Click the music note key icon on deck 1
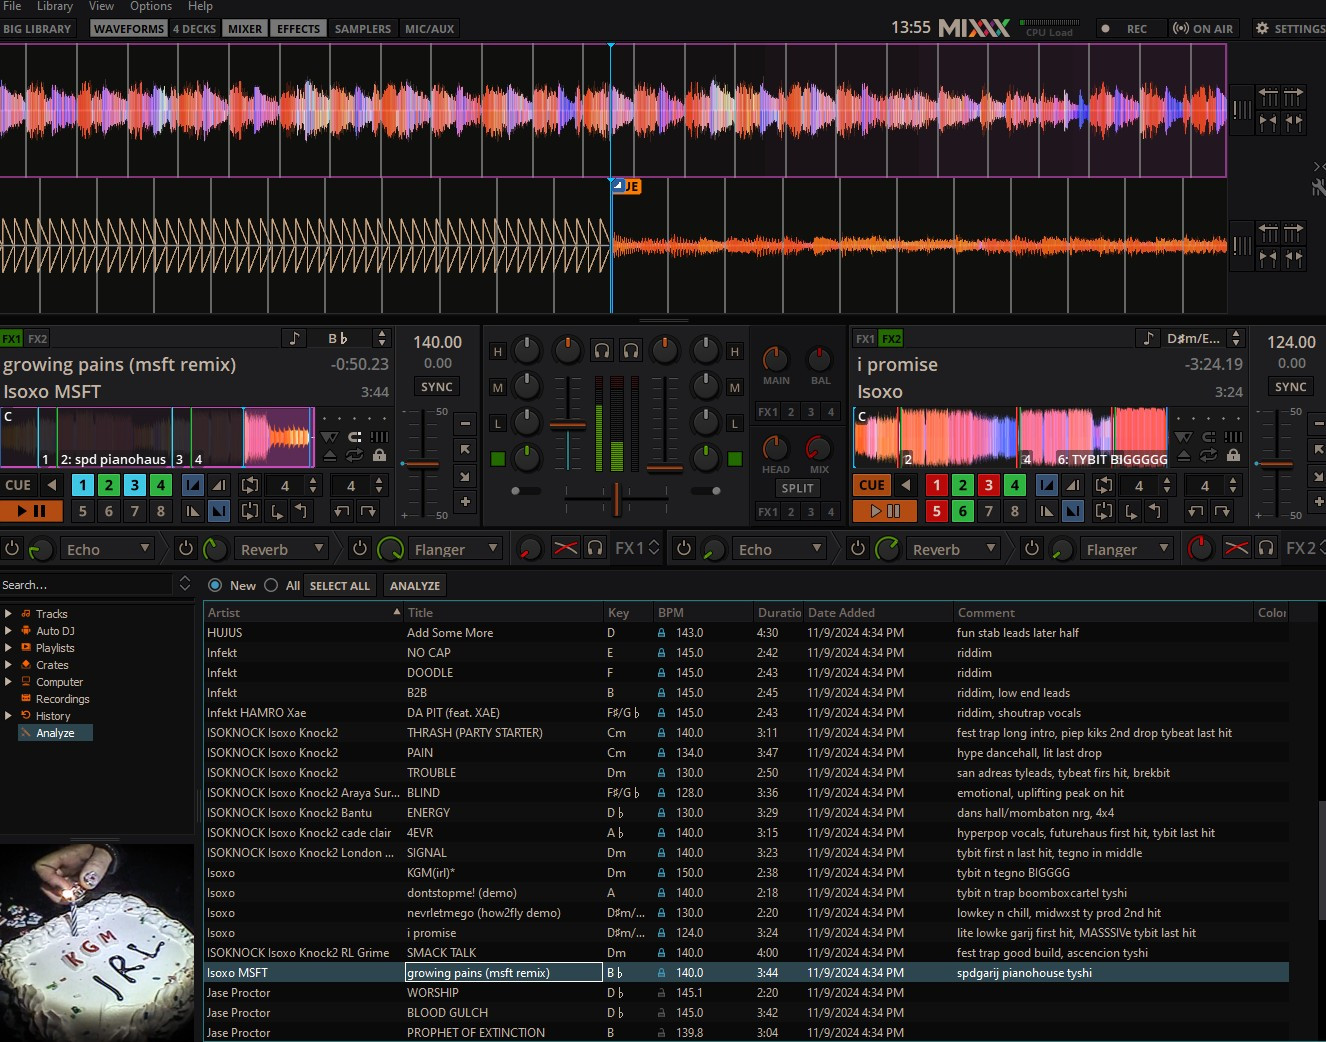Viewport: 1326px width, 1042px height. pos(294,338)
